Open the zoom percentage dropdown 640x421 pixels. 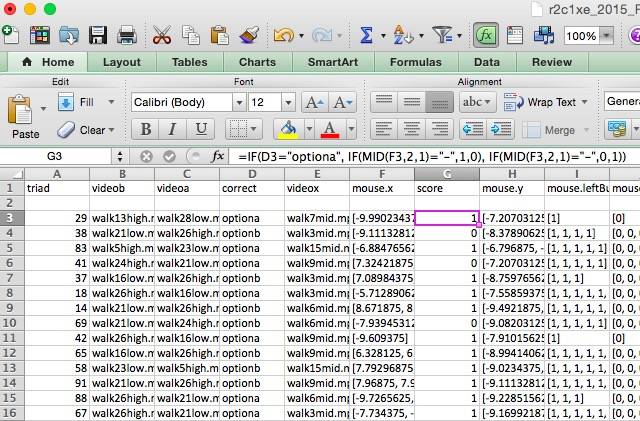tap(607, 36)
